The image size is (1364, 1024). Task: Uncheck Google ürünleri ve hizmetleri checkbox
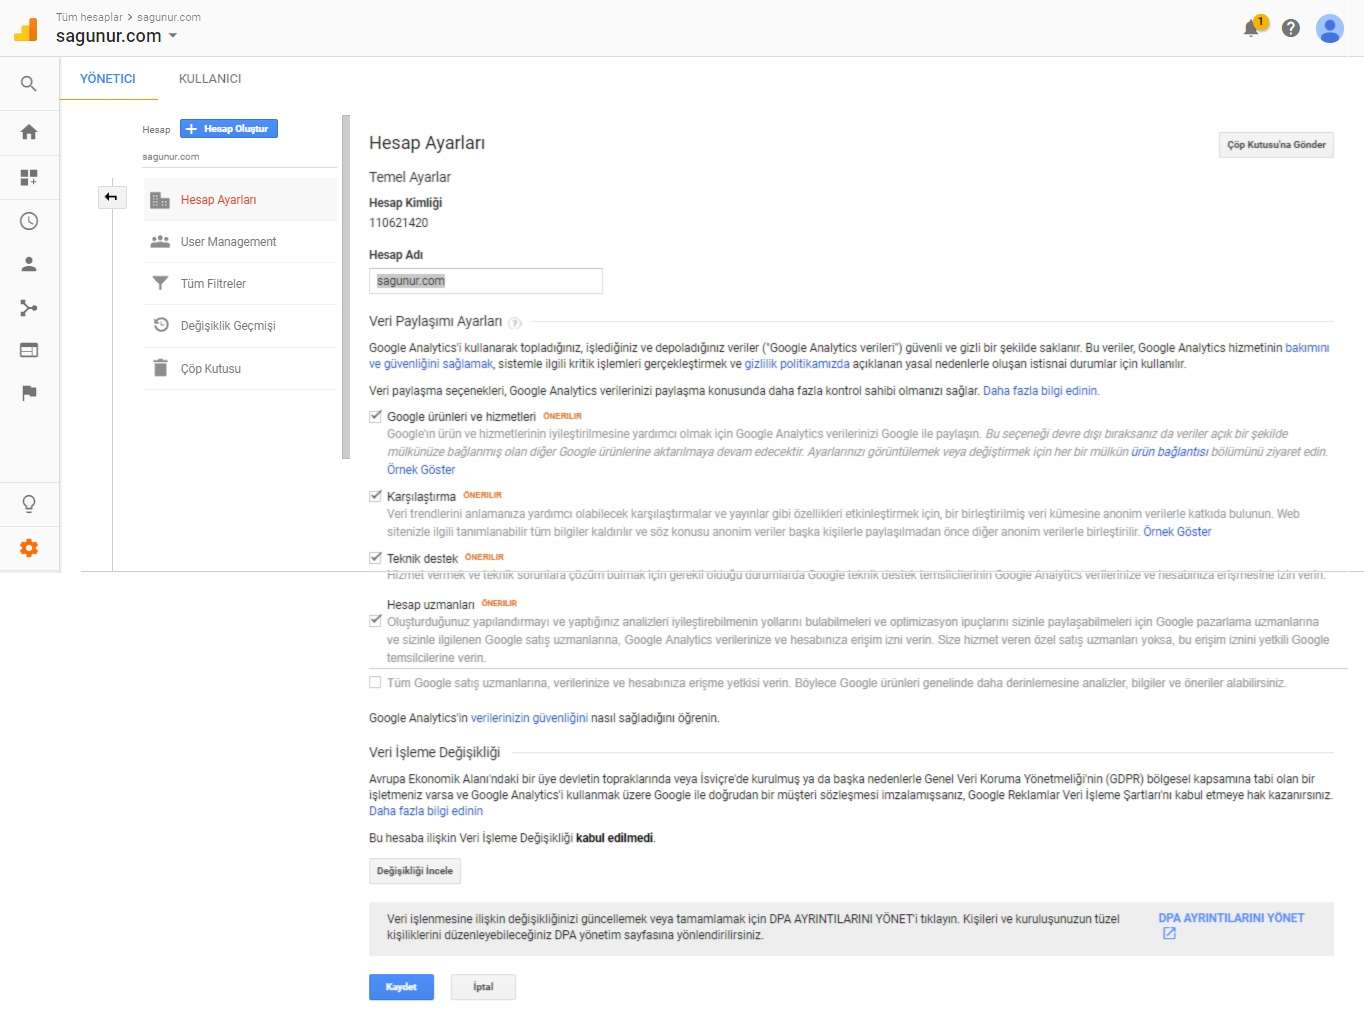(375, 416)
